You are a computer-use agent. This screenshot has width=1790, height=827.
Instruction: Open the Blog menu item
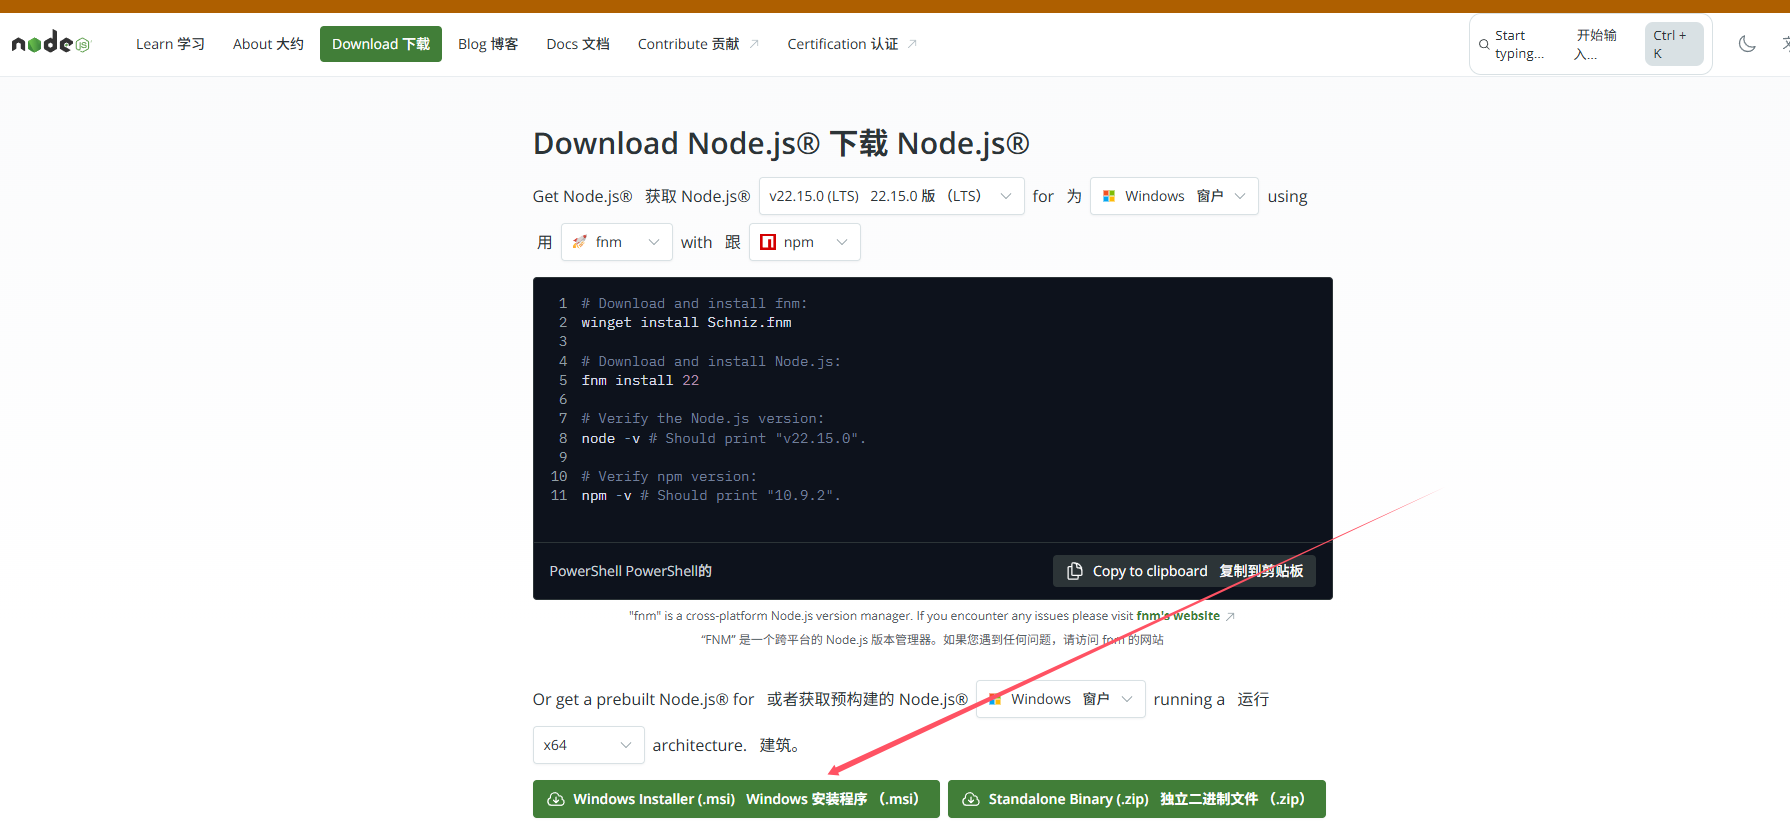coord(488,44)
